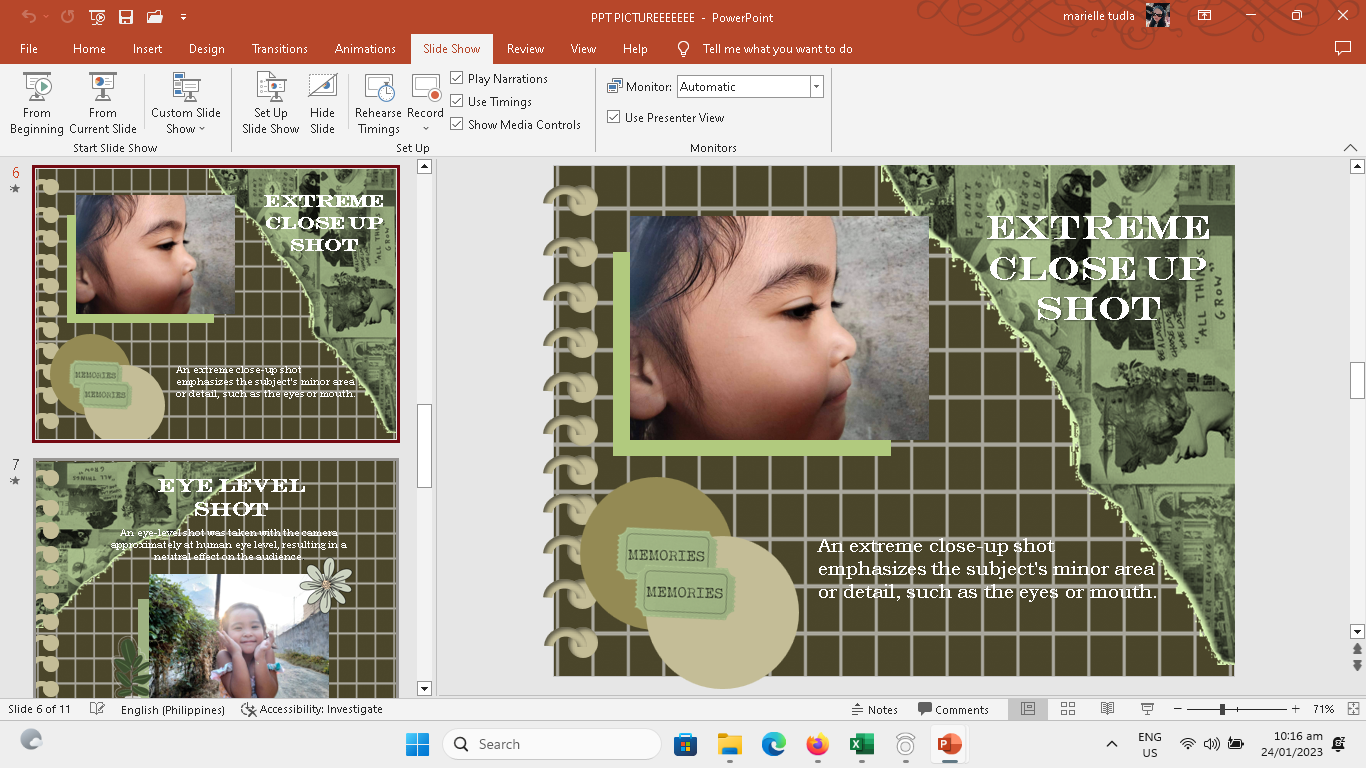Start show From Current Slide
The width and height of the screenshot is (1366, 768).
[103, 103]
